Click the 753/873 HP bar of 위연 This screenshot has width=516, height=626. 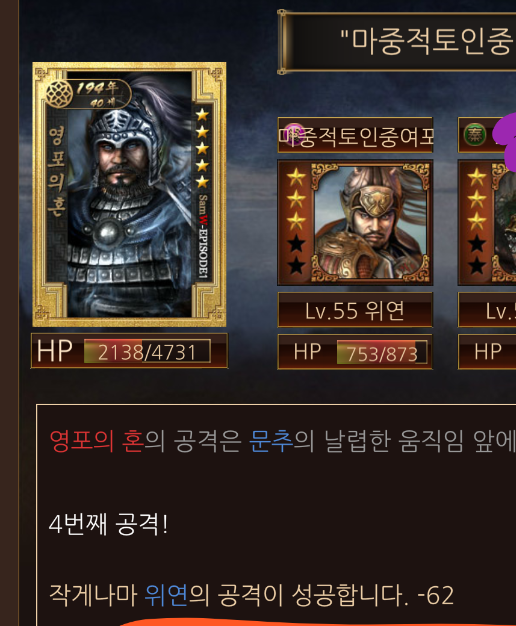point(382,352)
